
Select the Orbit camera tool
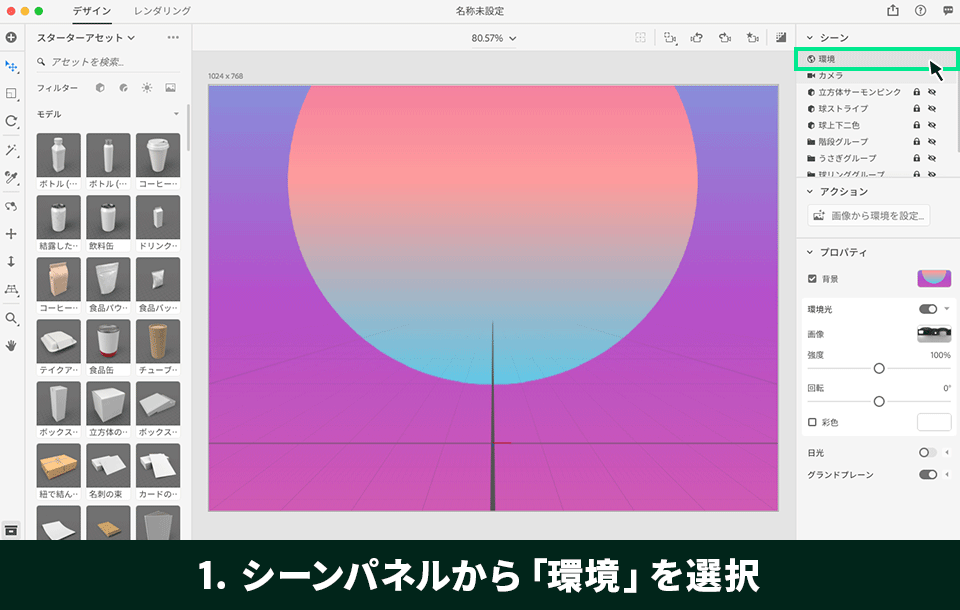(11, 206)
